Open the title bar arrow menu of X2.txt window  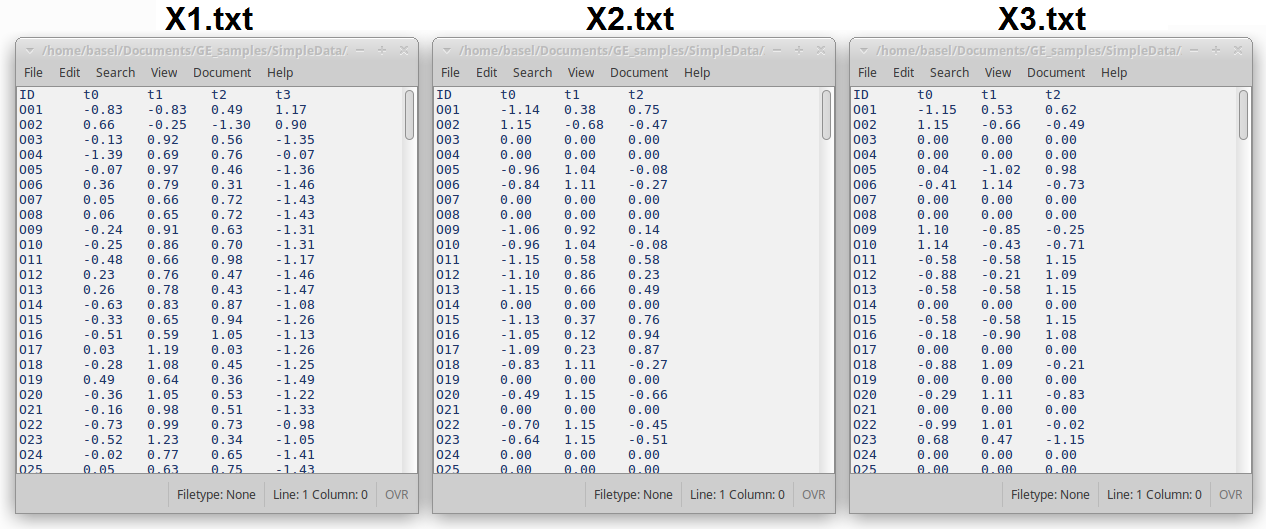(447, 50)
